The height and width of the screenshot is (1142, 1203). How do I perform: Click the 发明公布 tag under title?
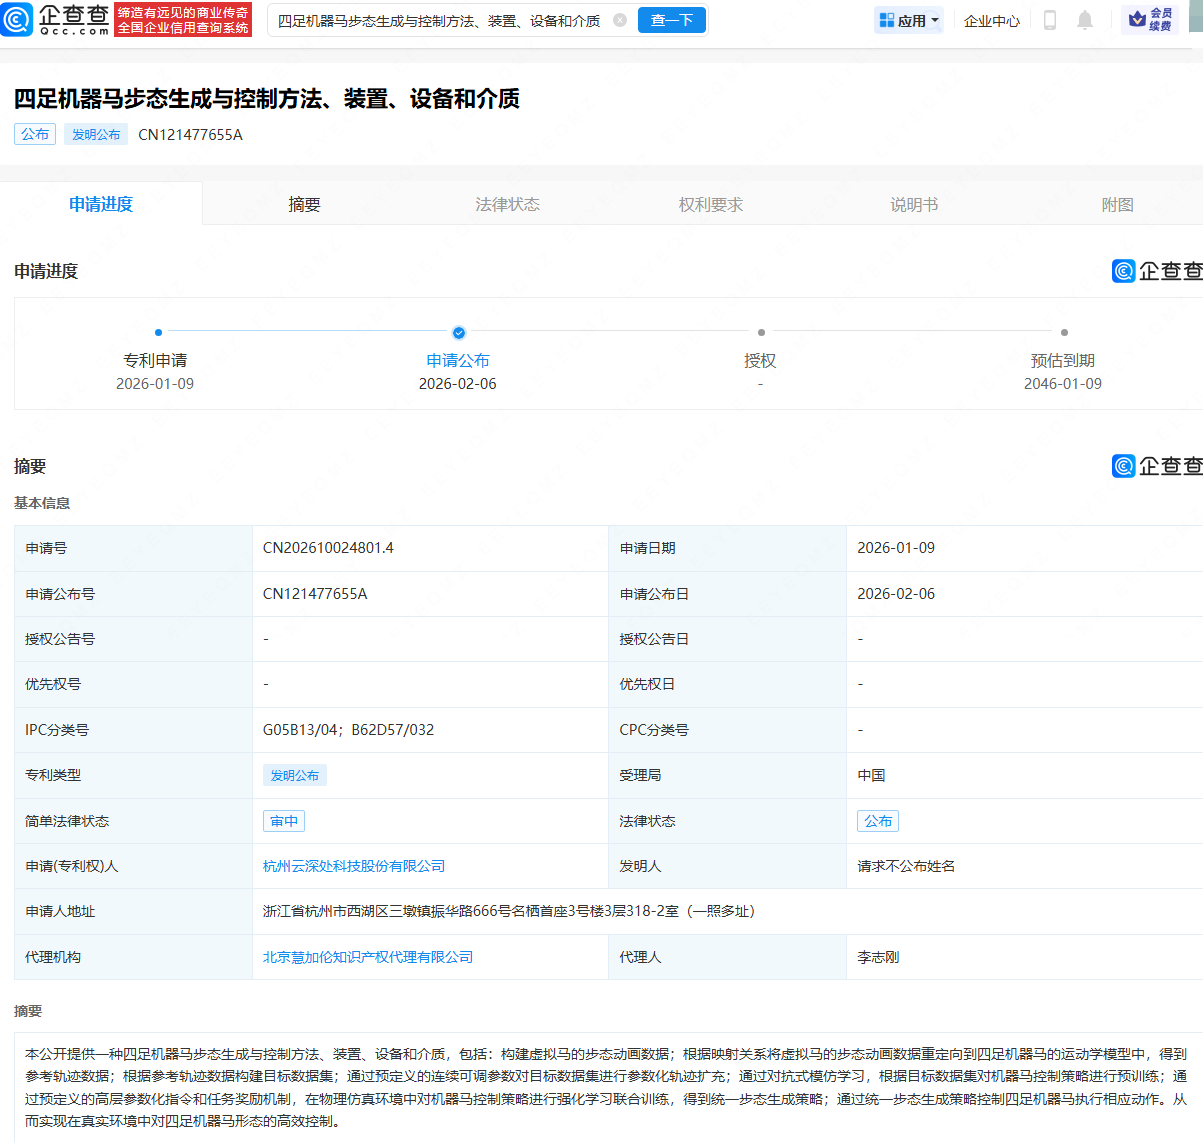point(96,134)
